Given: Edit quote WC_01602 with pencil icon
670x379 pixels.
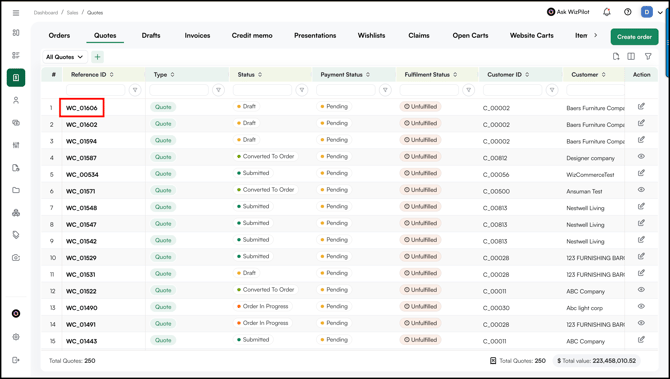Looking at the screenshot, I should tap(641, 123).
